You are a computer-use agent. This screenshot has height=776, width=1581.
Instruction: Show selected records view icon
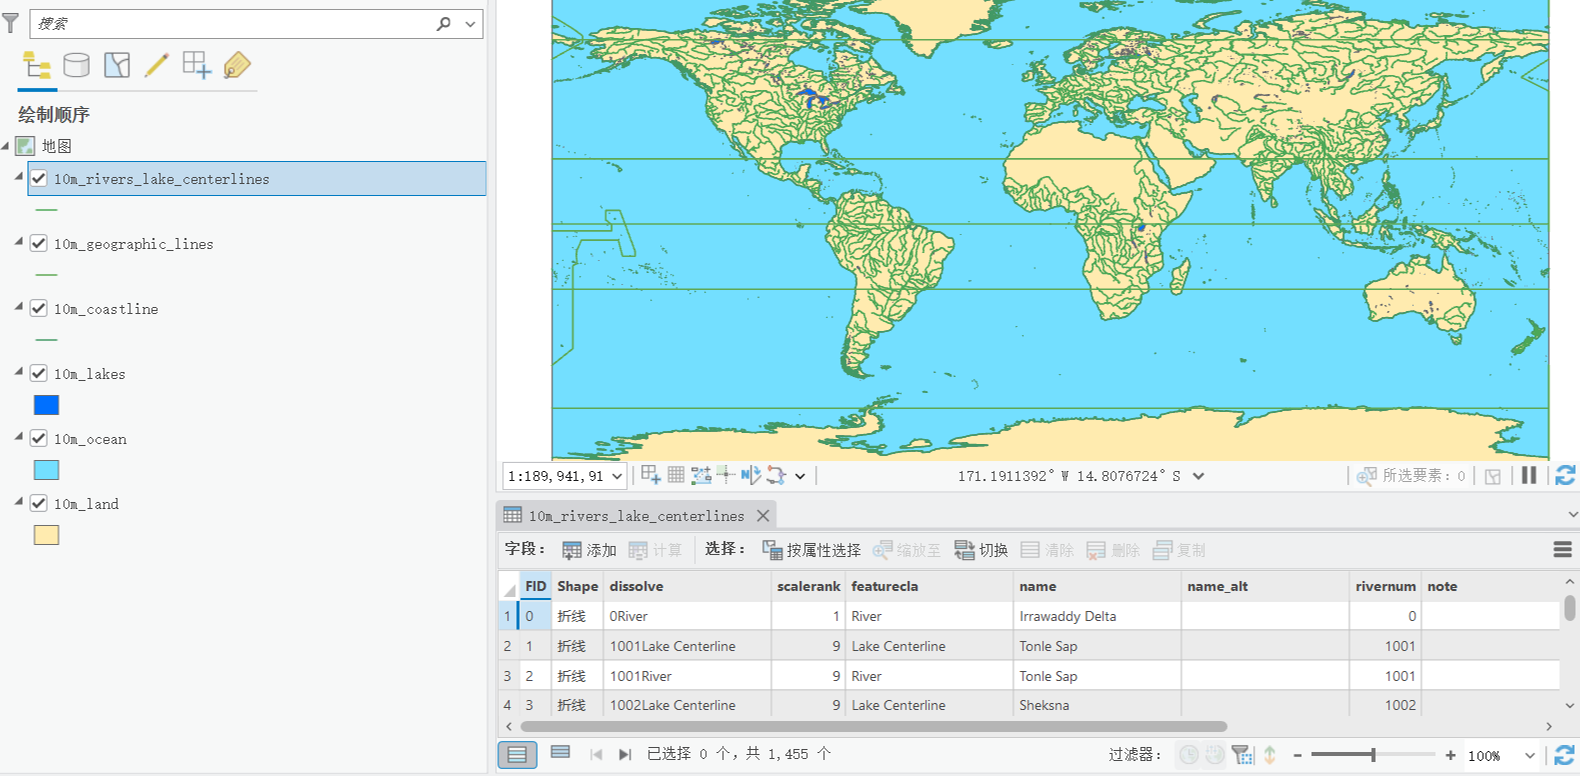pyautogui.click(x=560, y=753)
